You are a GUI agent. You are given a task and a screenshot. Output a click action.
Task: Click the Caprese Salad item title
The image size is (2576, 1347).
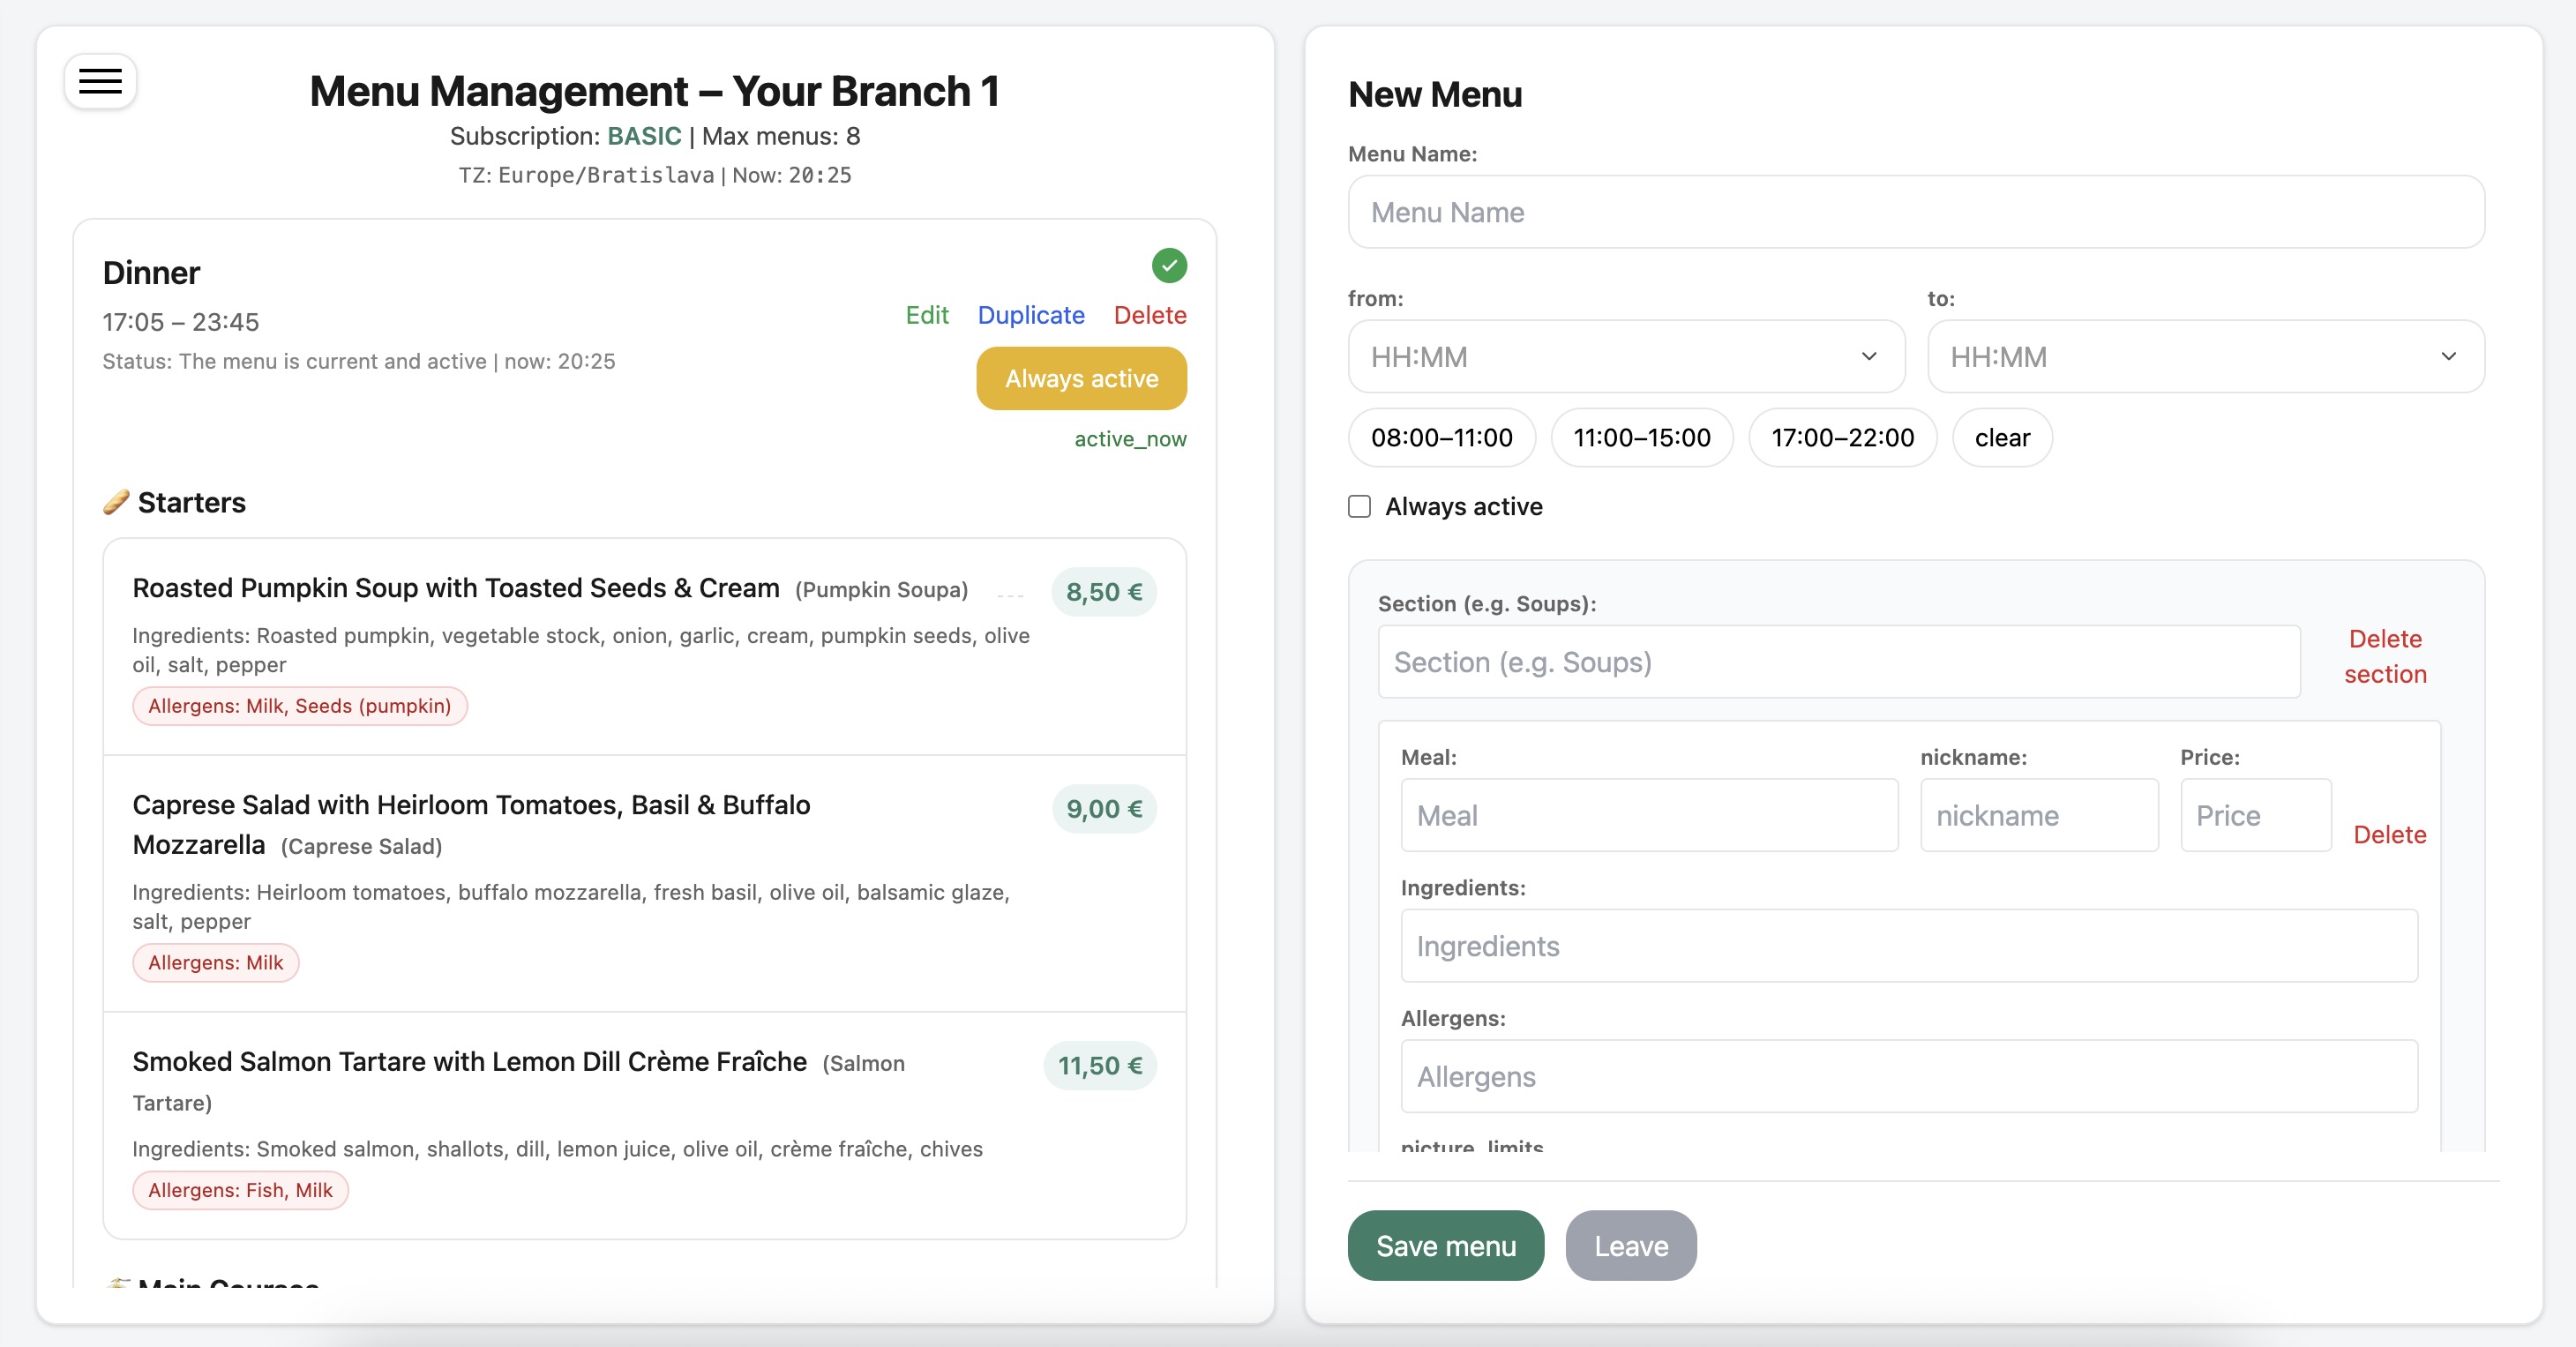point(471,824)
